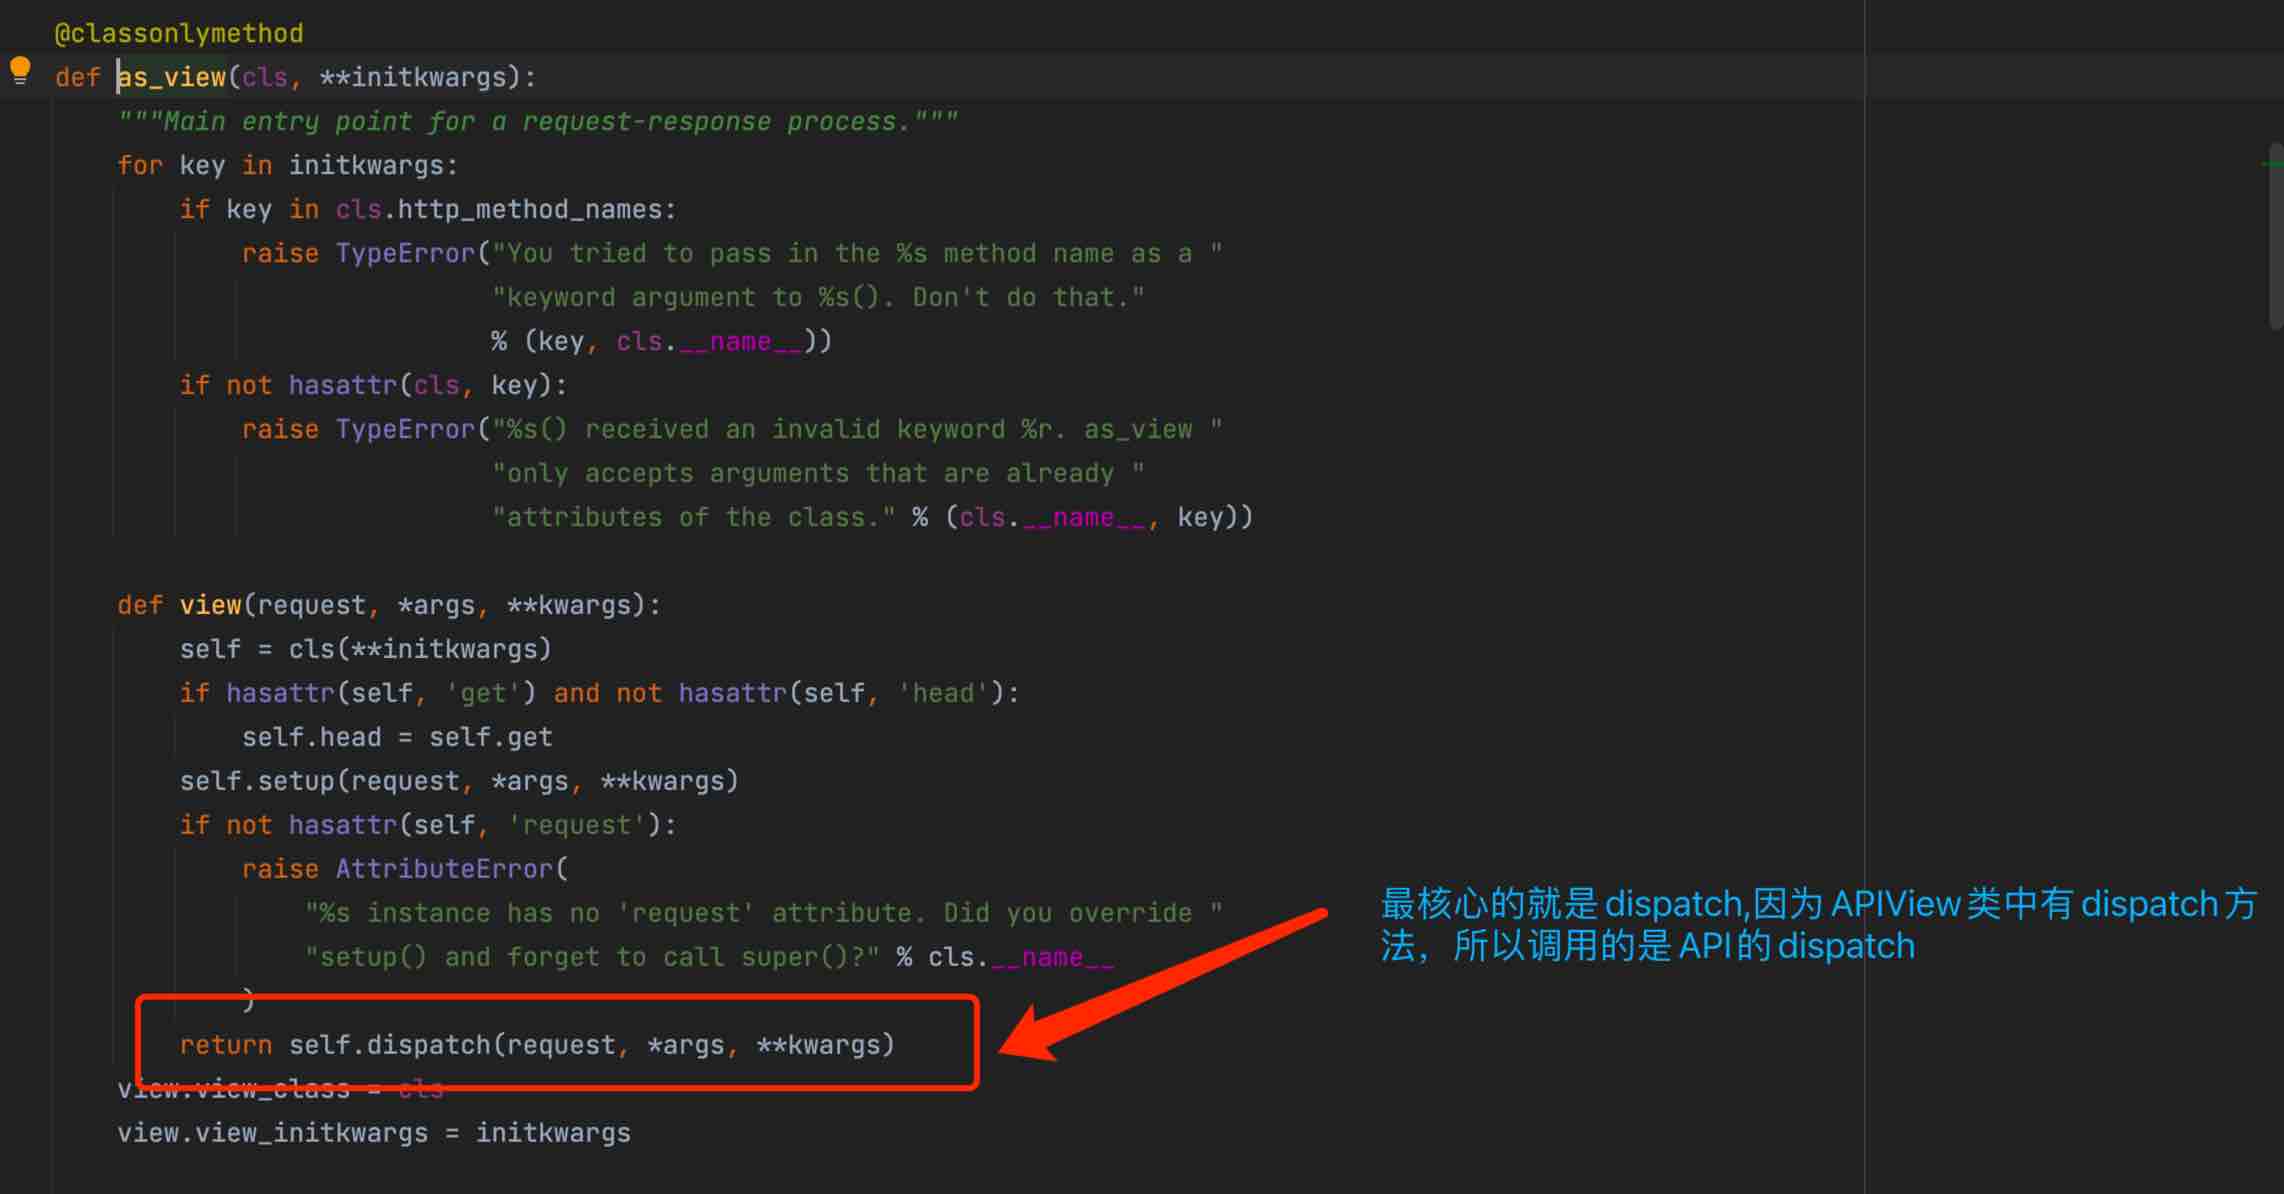Click 'self = cls(**initkwargs)' line
Image resolution: width=2284 pixels, height=1194 pixels.
pos(366,649)
